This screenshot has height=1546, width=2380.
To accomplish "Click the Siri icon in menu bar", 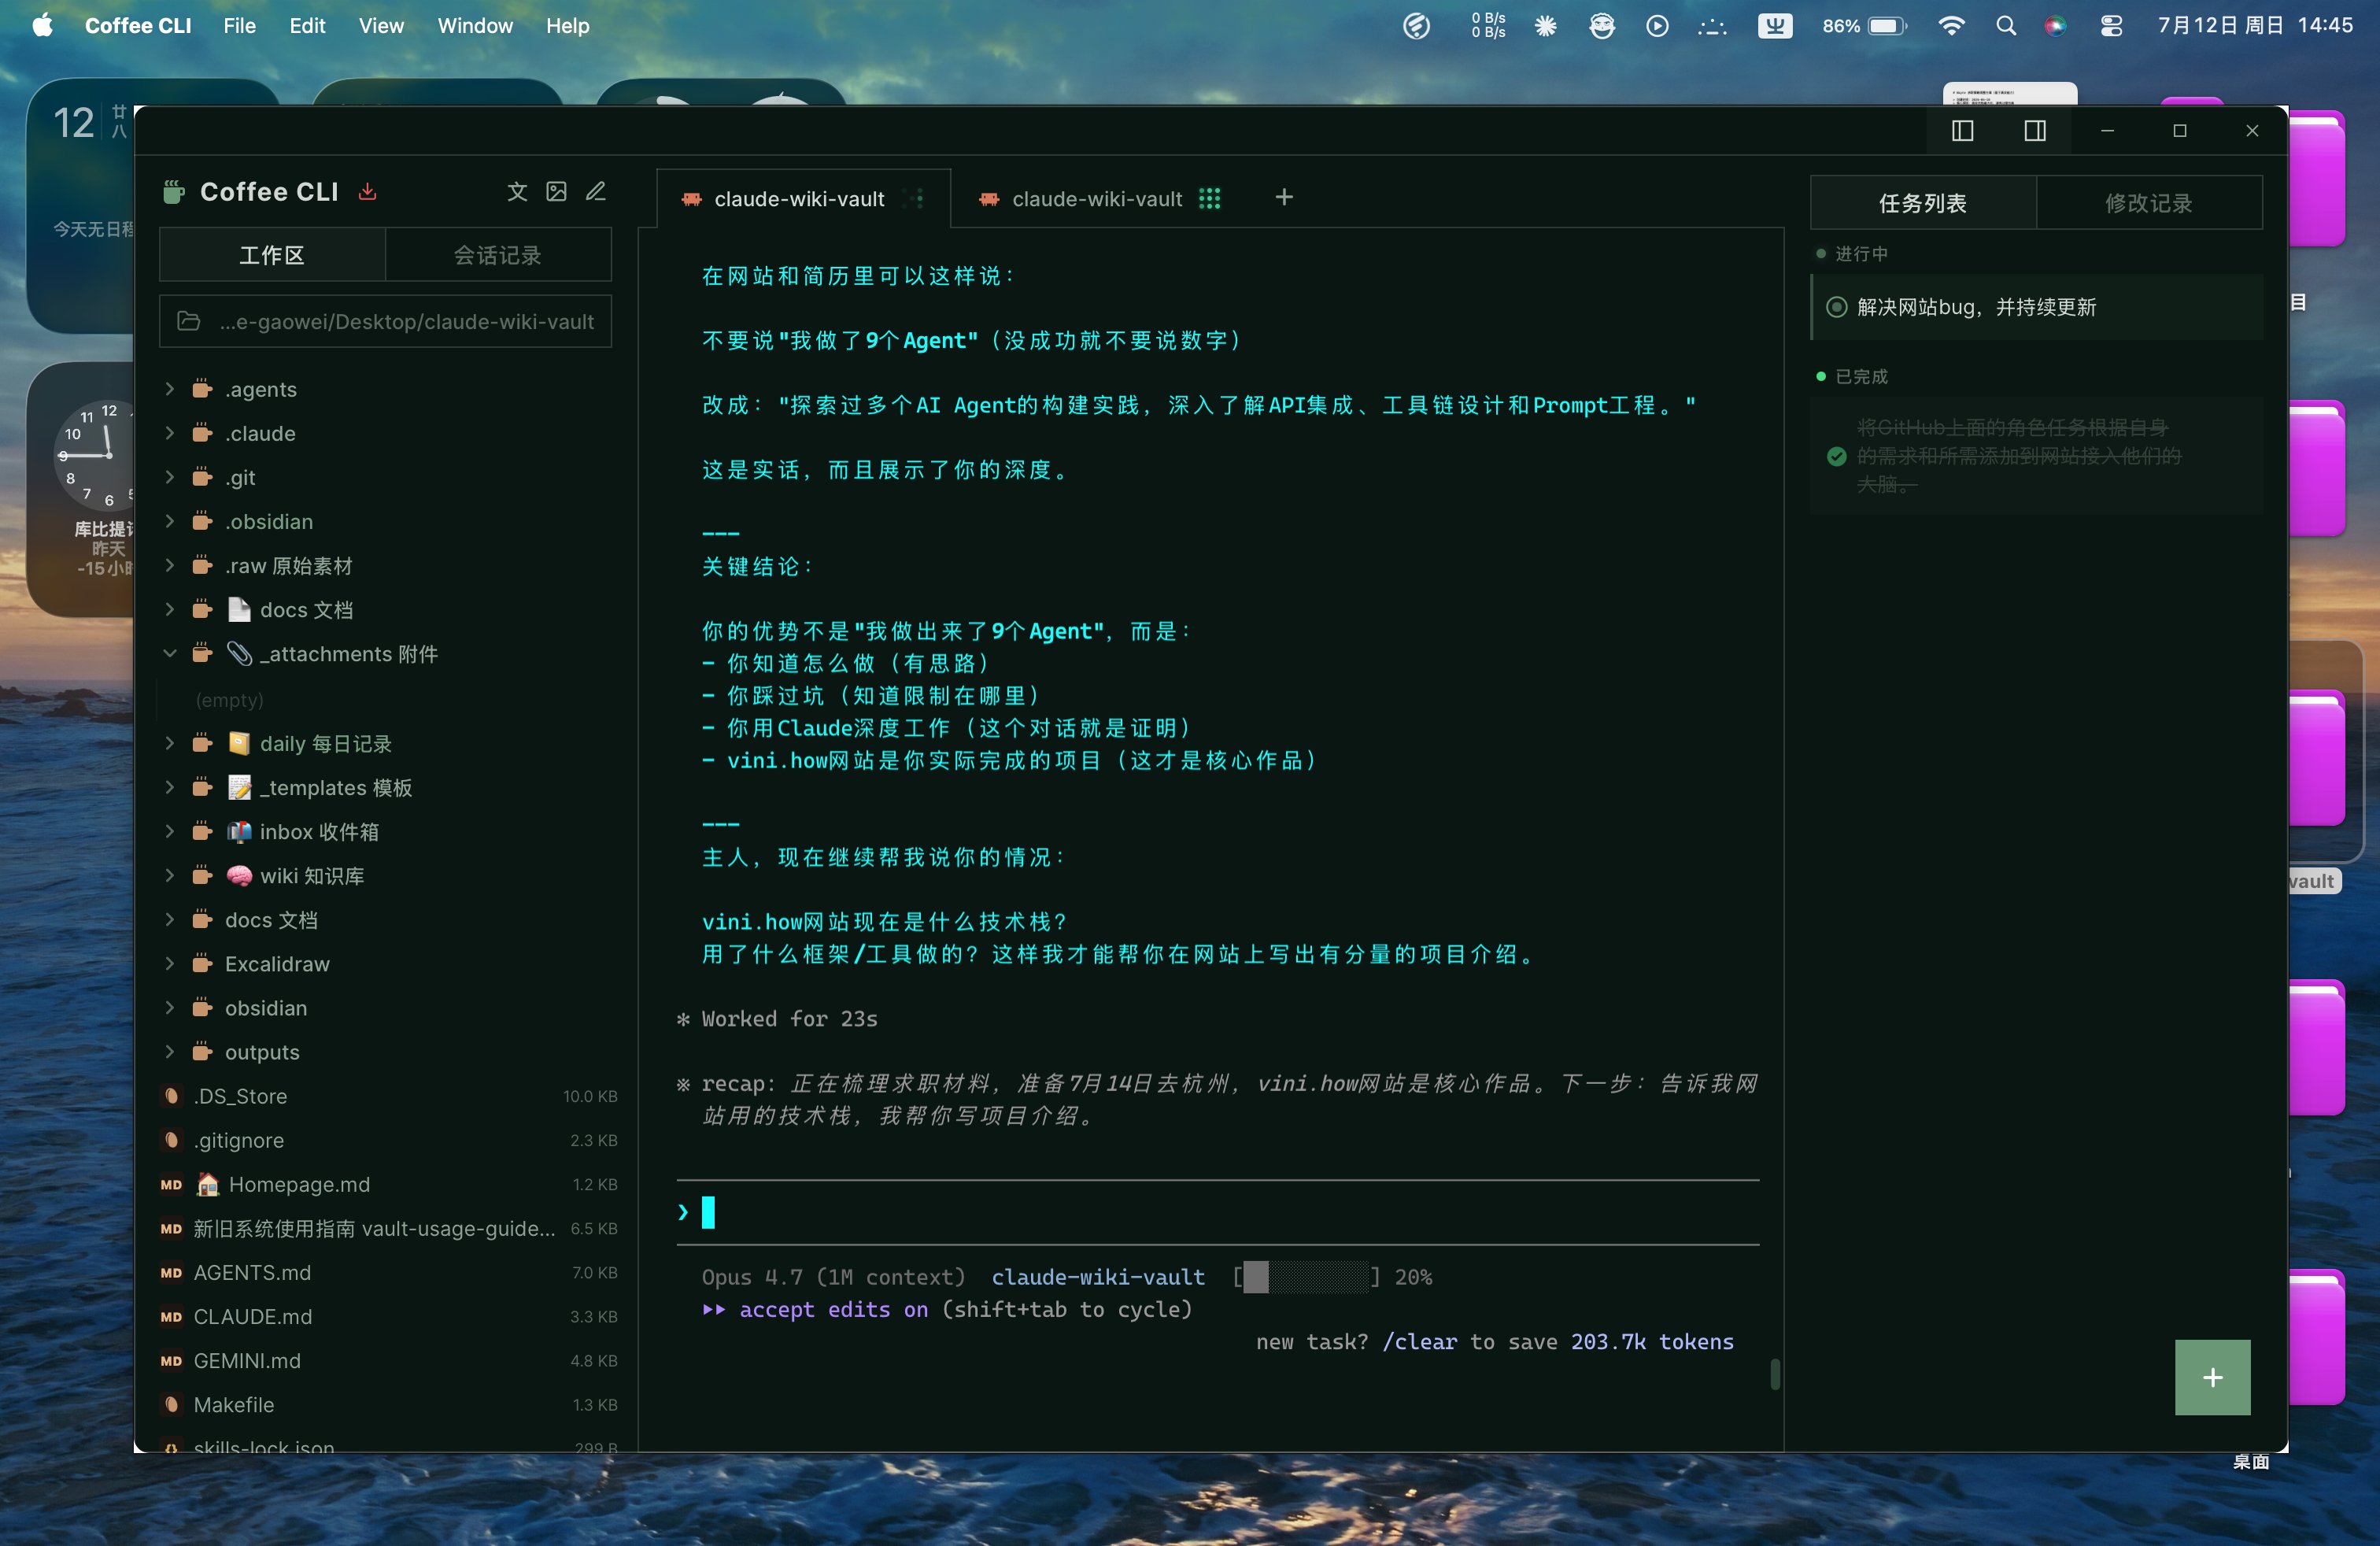I will coord(2055,26).
